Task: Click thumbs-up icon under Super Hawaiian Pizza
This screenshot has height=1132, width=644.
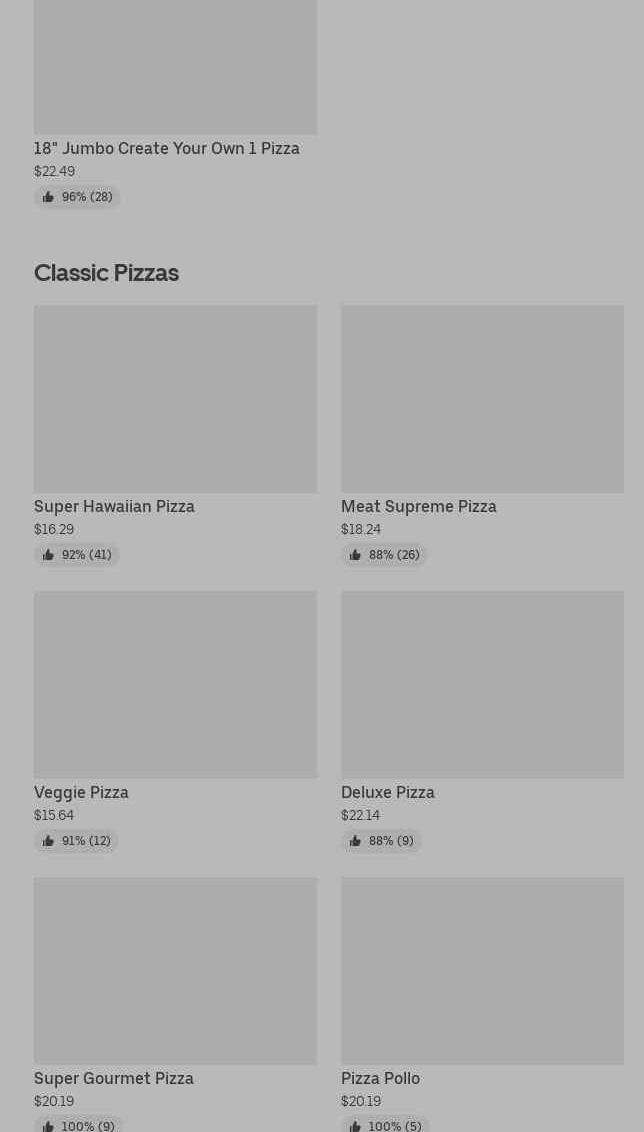Action: coord(48,555)
